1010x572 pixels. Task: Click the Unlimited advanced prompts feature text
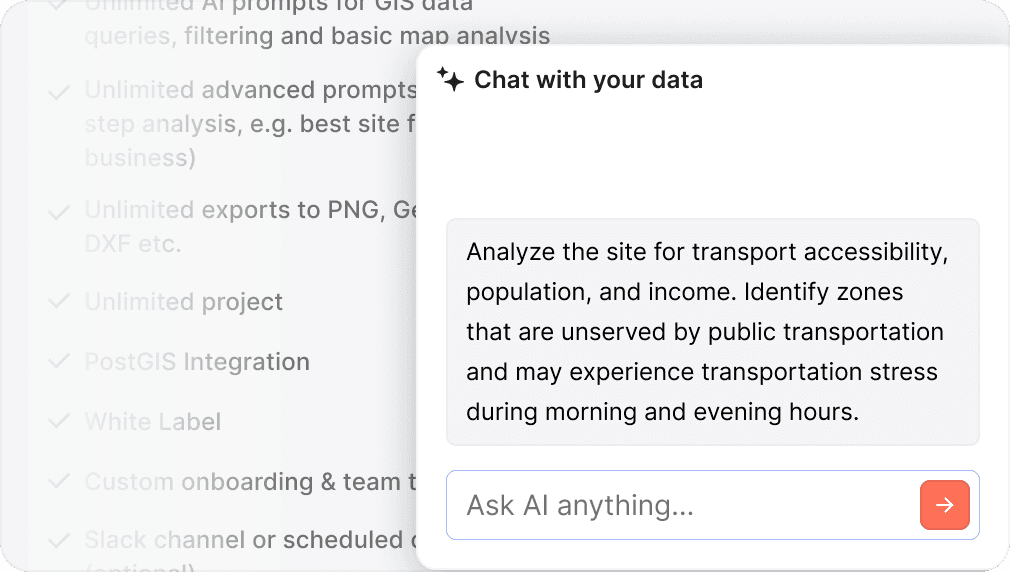250,90
